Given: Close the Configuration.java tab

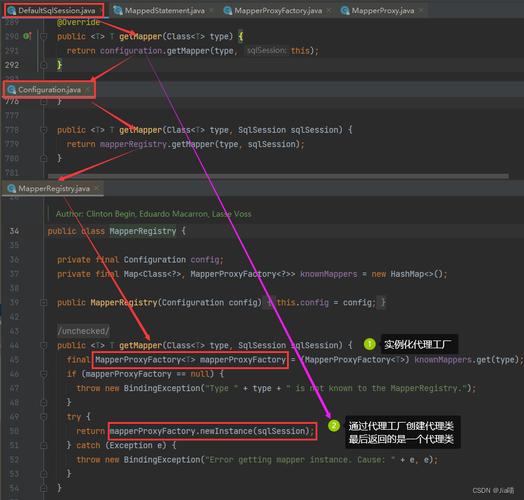Looking at the screenshot, I should point(88,90).
